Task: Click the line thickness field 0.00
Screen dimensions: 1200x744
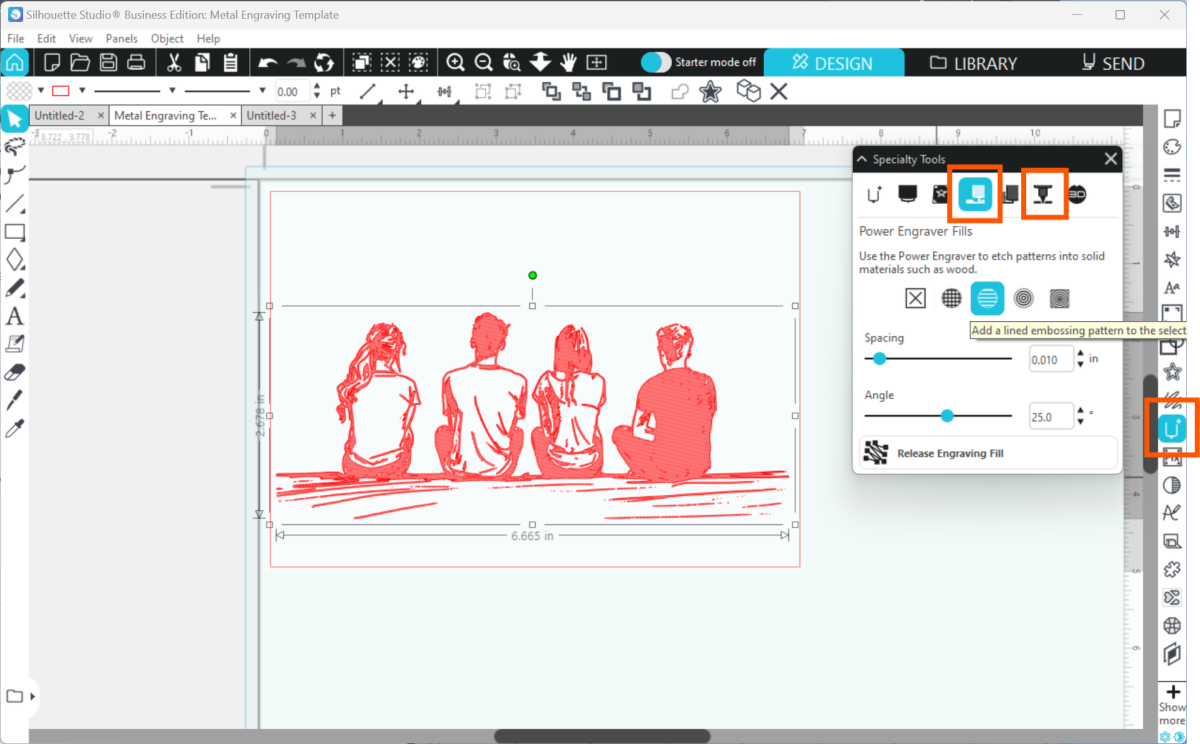Action: point(292,91)
